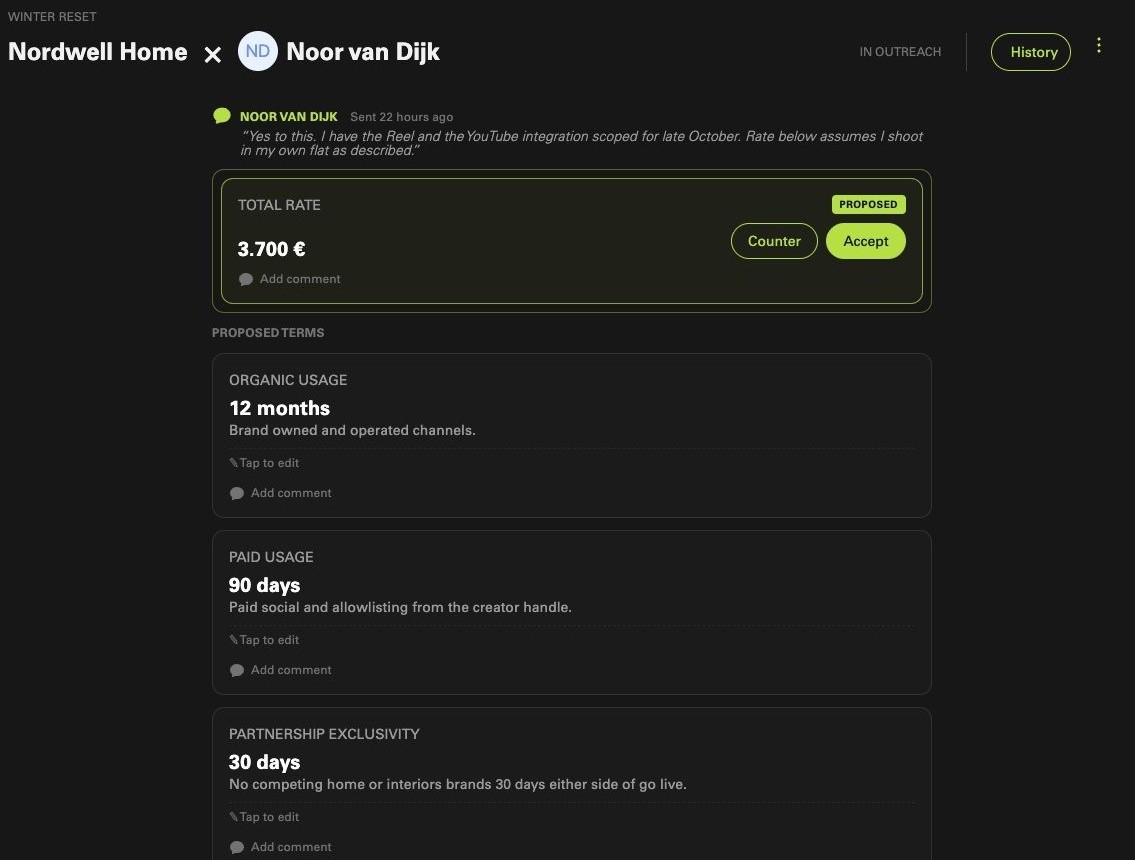The image size is (1135, 860).
Task: Click the '90 days' paid usage value
Action: (x=264, y=585)
